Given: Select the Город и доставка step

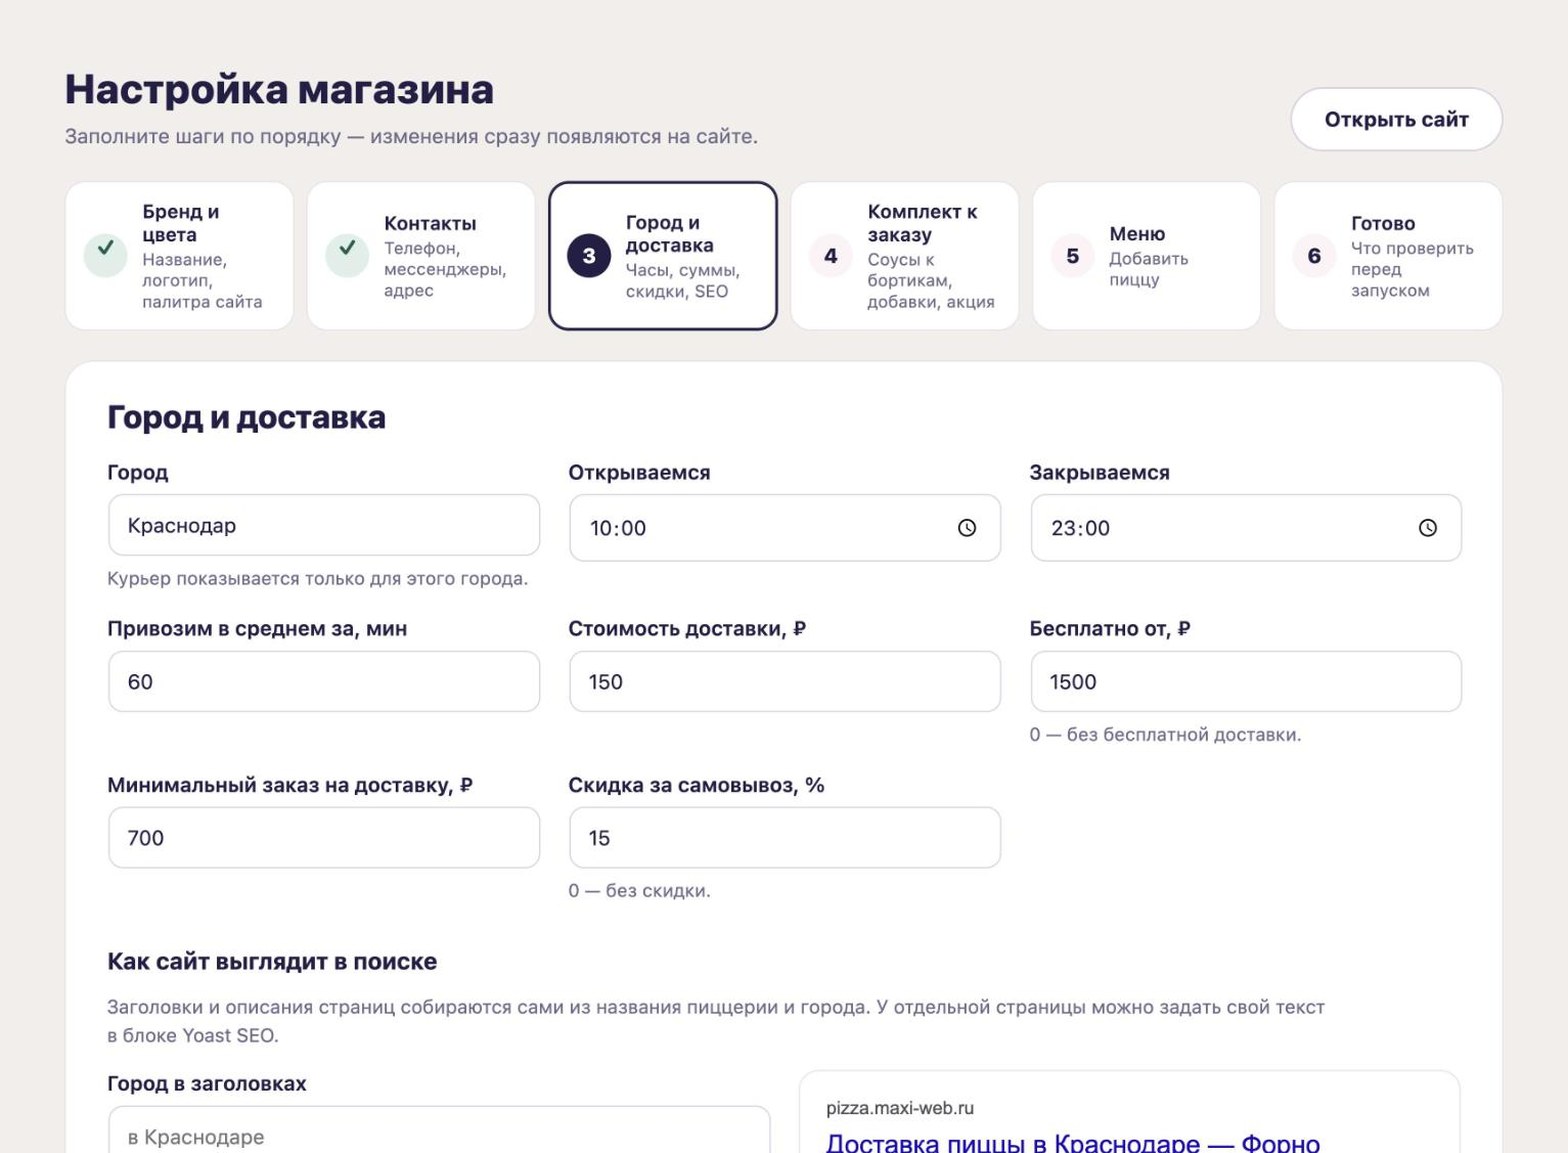Looking at the screenshot, I should [663, 256].
